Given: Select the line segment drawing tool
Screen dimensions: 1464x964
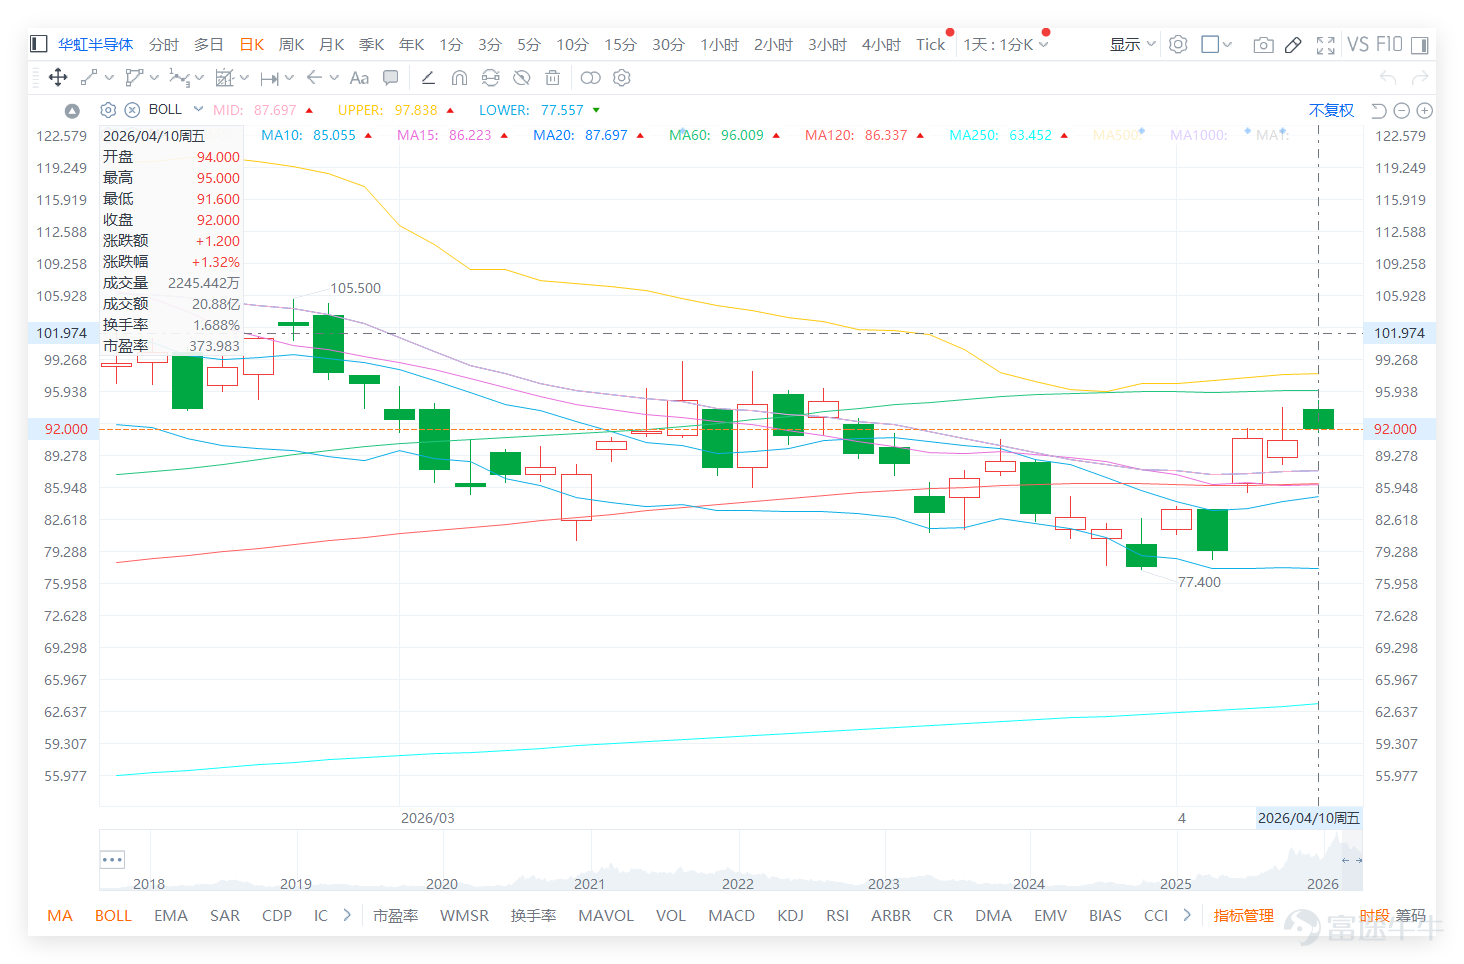Looking at the screenshot, I should coord(89,78).
